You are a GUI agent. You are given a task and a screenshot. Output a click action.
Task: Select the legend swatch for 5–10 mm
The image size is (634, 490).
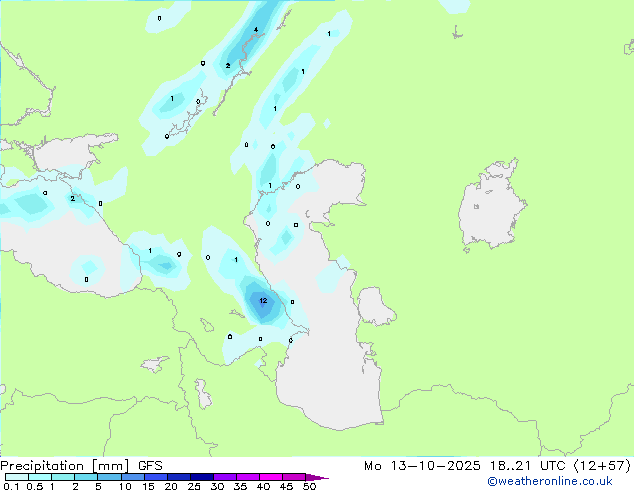(109, 477)
